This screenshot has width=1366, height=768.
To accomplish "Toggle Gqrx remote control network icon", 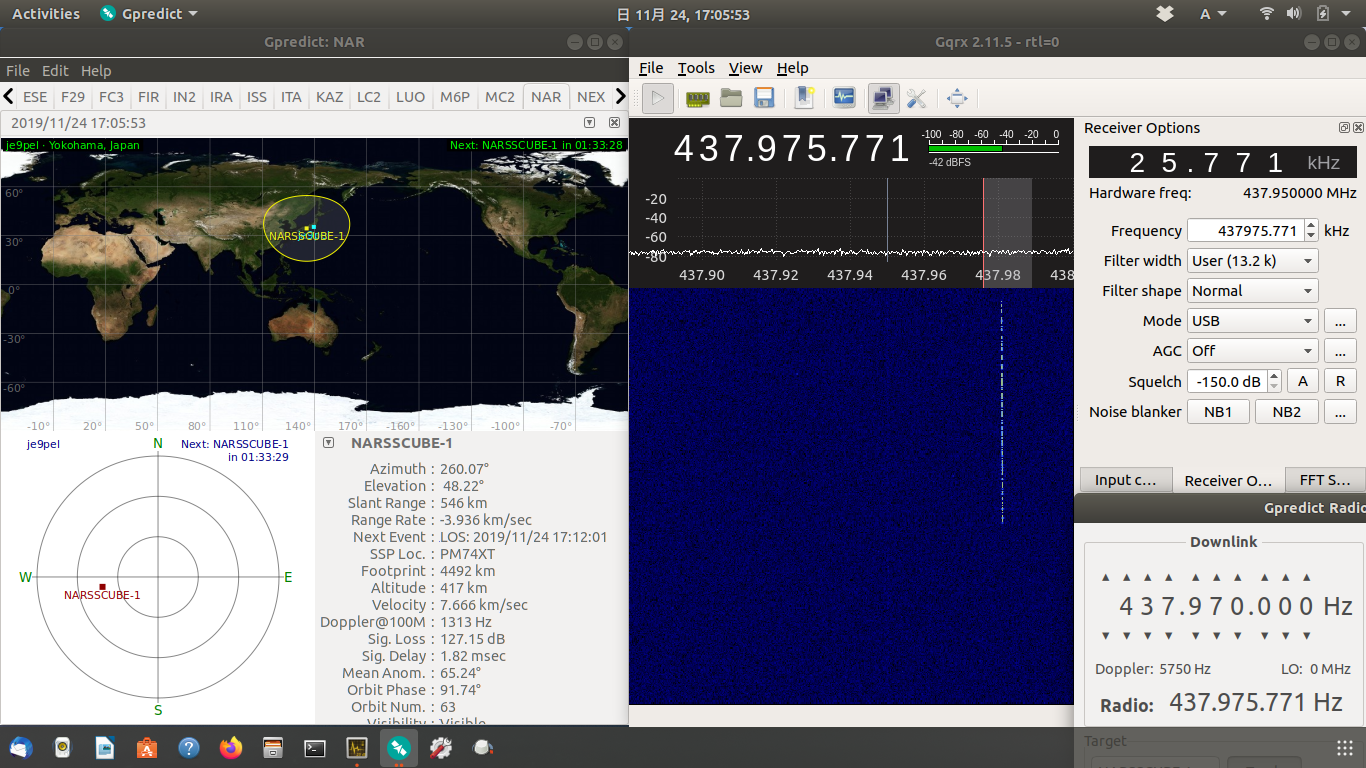I will coord(883,98).
